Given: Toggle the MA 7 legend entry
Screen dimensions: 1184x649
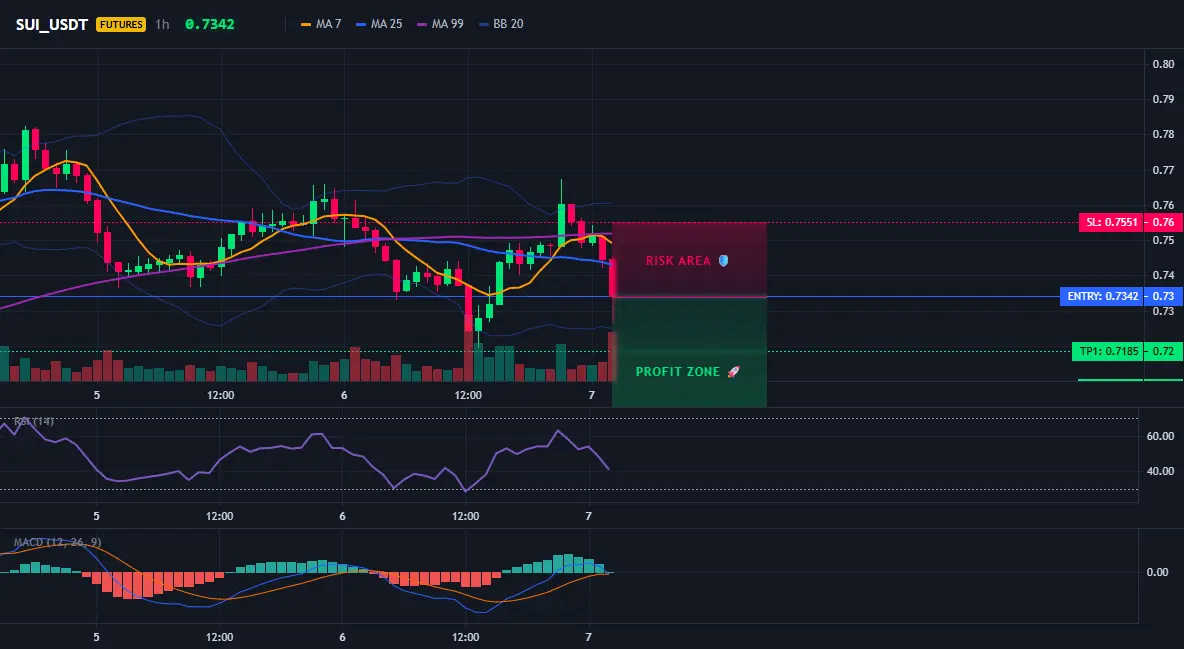Looking at the screenshot, I should [x=321, y=24].
